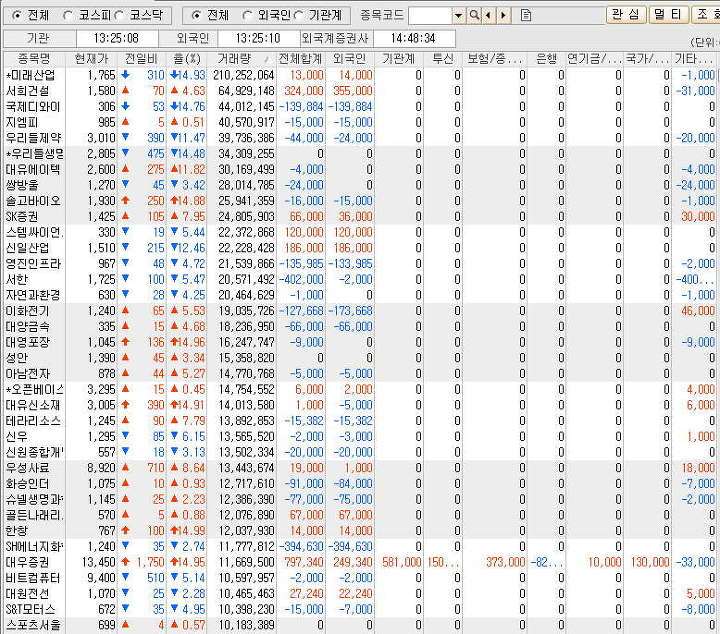The width and height of the screenshot is (720, 634).
Task: Select the 대우증권 stock name
Action: click(28, 562)
